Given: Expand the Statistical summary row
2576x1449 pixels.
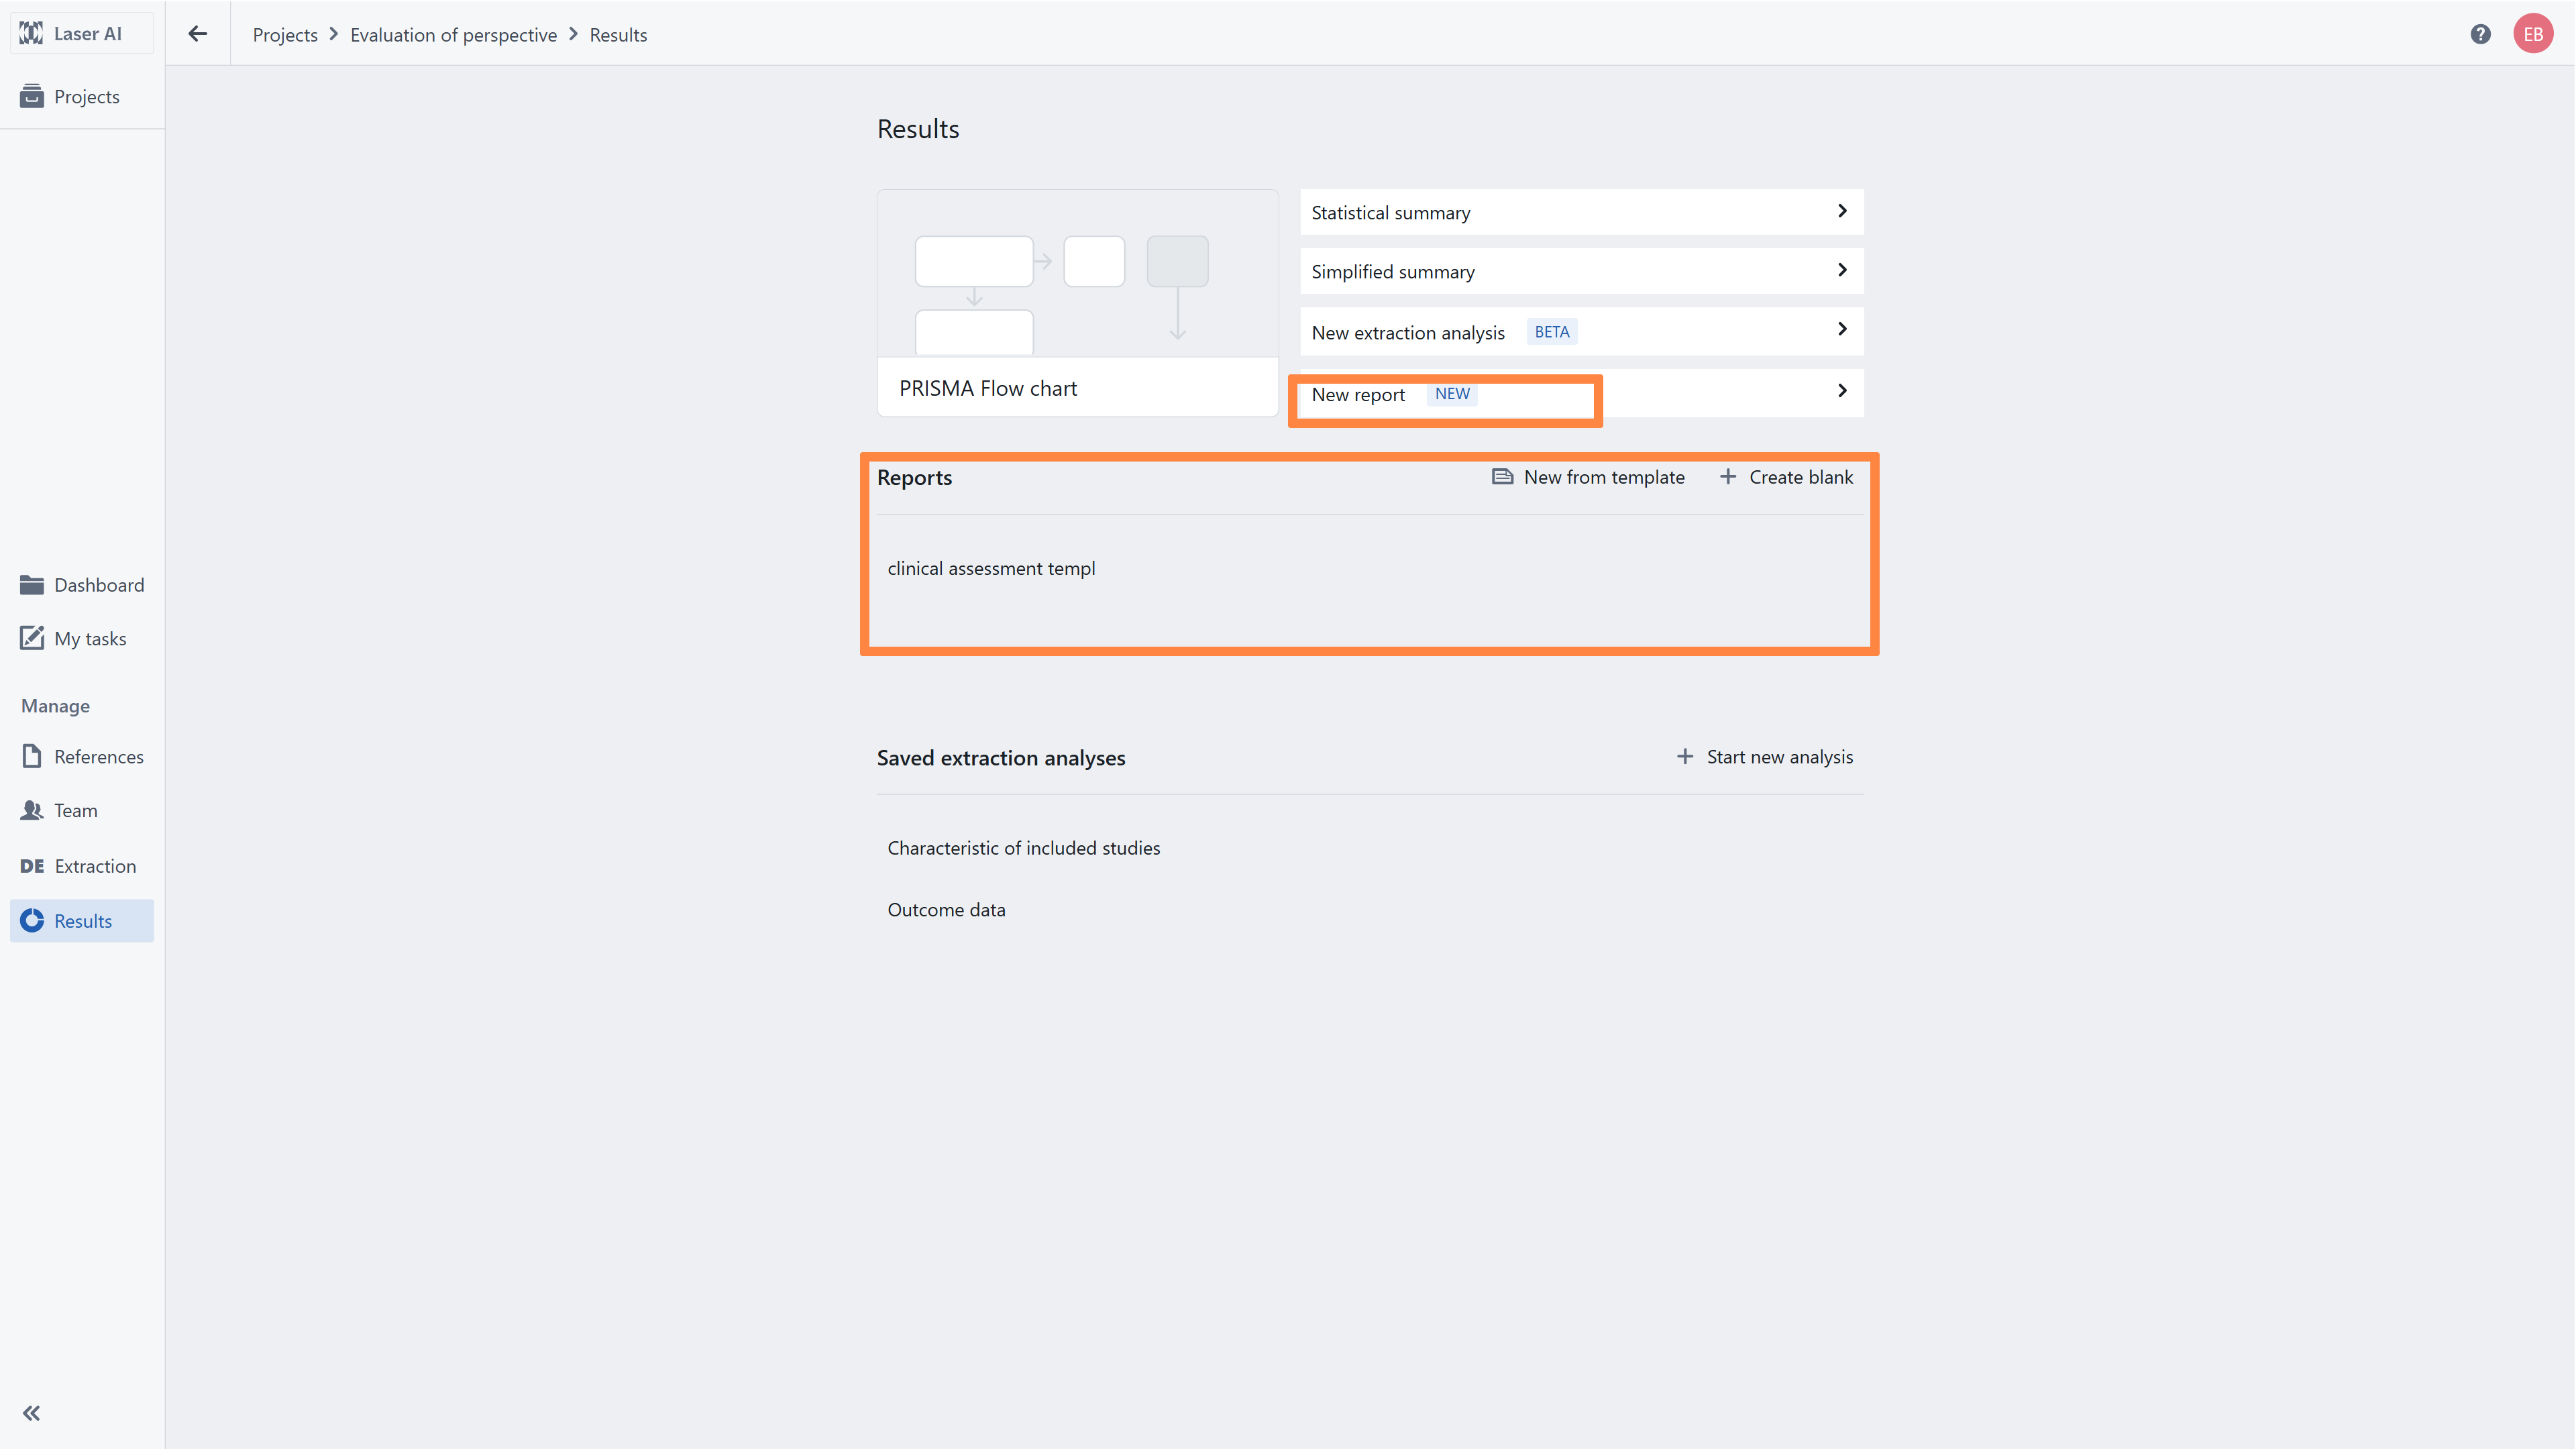Looking at the screenshot, I should point(1580,212).
